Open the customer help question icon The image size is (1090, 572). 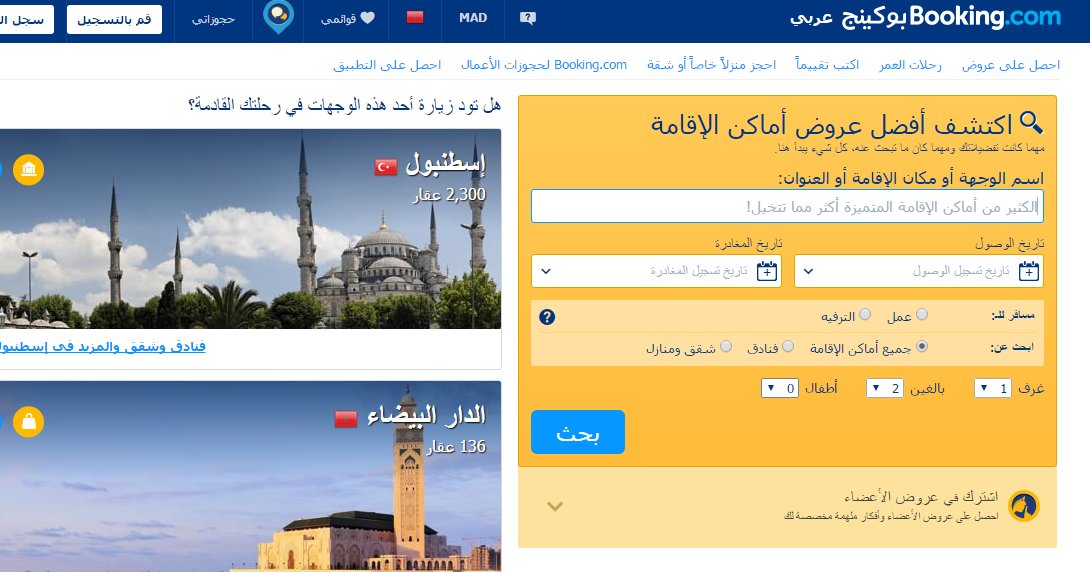528,18
